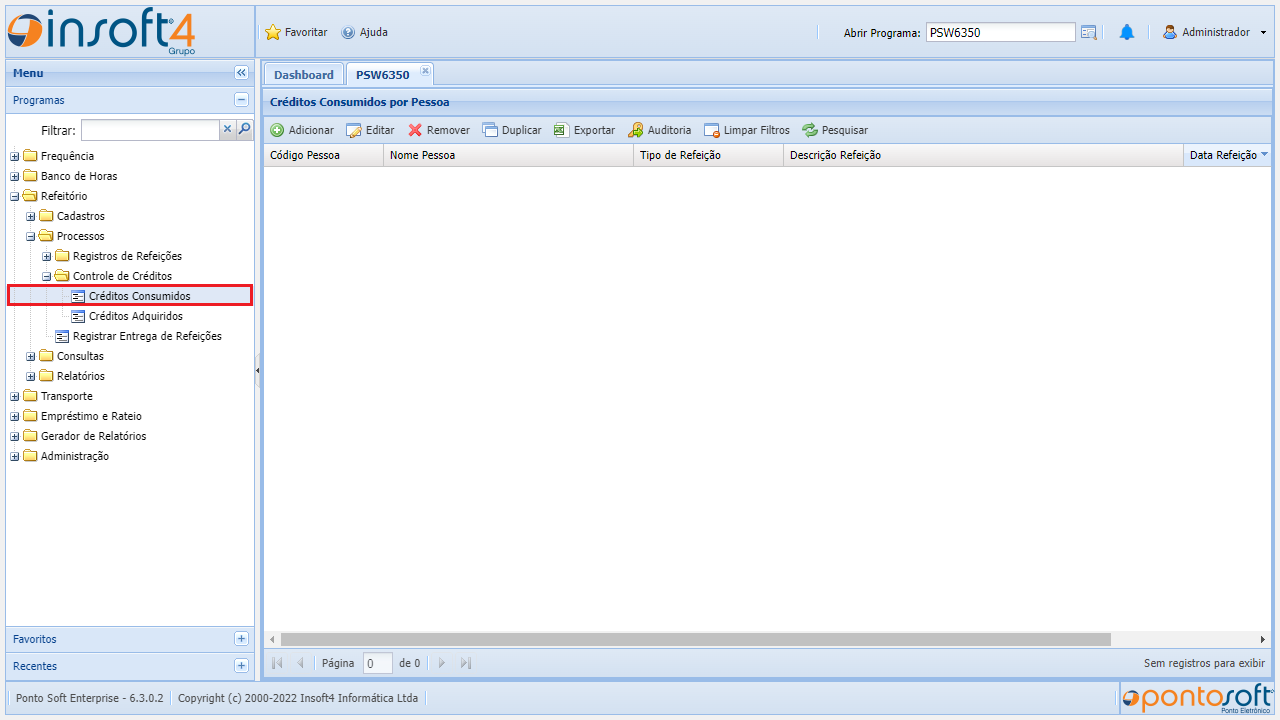The image size is (1280, 720).
Task: Click the Editar pencil icon
Action: 354,130
